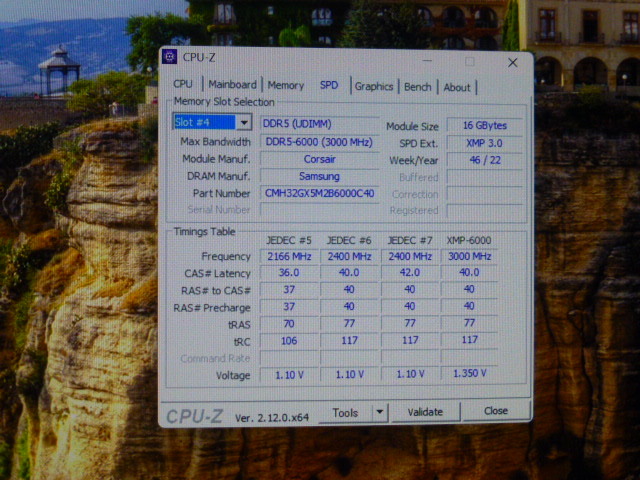Click the CAS# Latency row label
This screenshot has width=640, height=480.
(217, 273)
